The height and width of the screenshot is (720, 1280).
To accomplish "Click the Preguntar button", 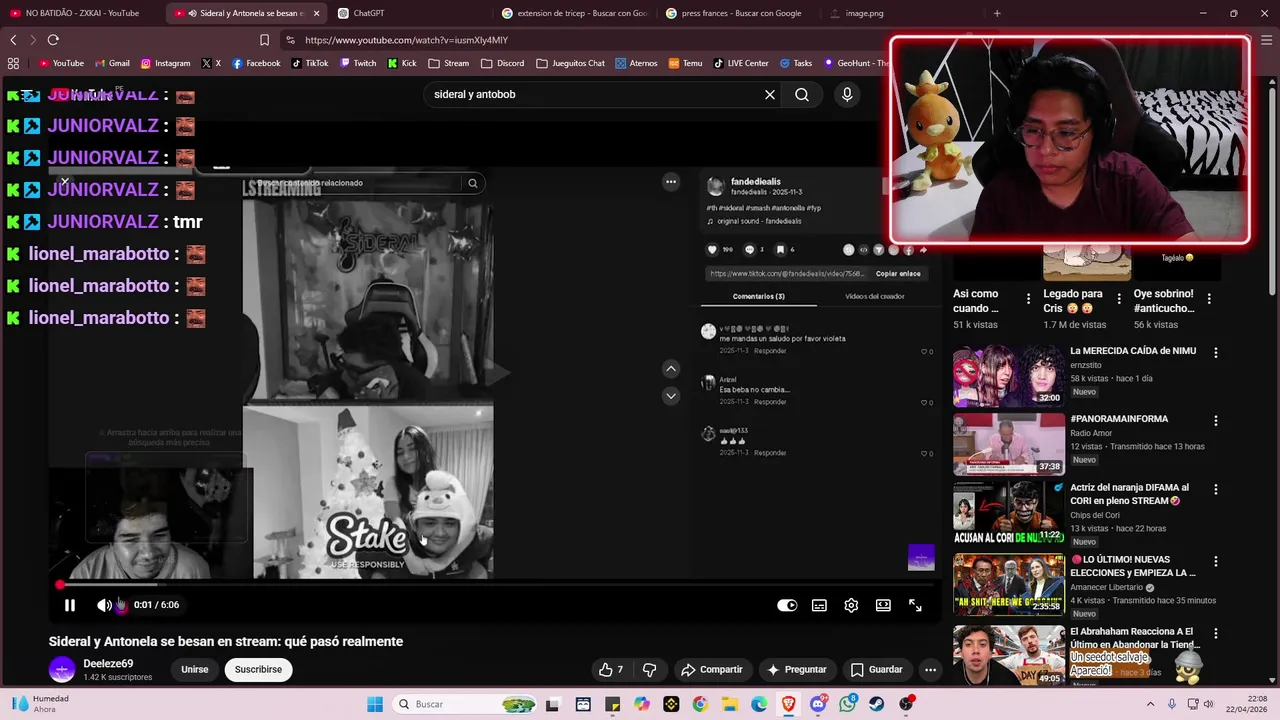I will 796,670.
